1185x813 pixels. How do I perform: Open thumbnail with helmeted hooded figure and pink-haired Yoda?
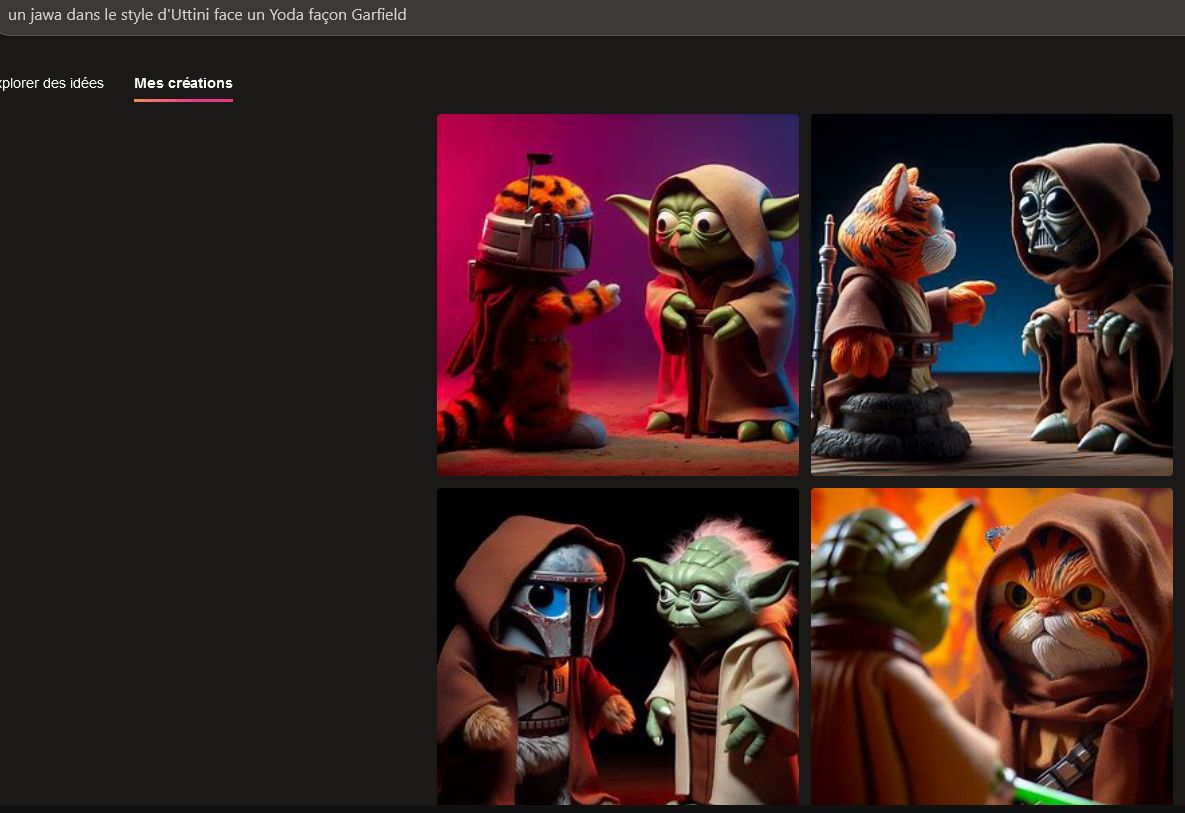coord(617,646)
